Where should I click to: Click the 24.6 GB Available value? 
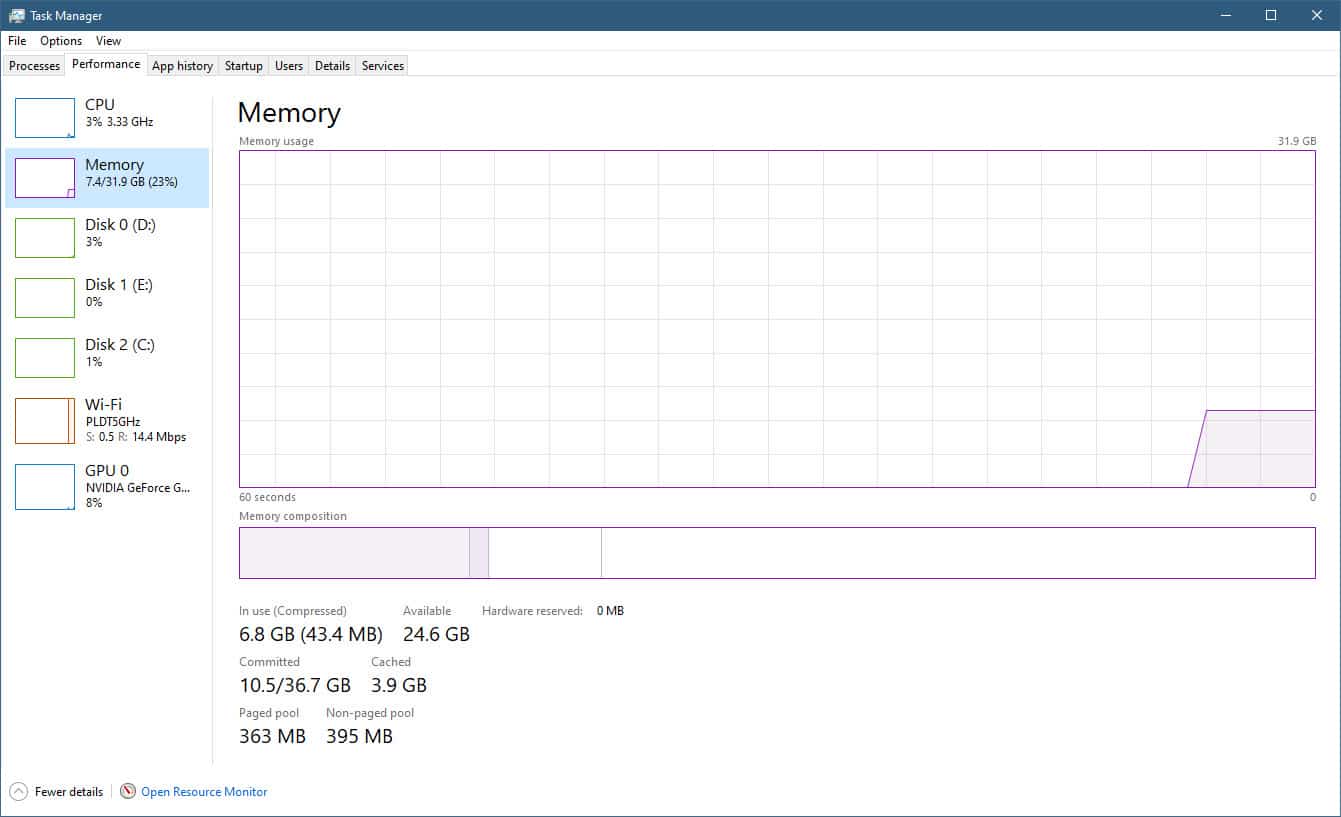coord(436,634)
